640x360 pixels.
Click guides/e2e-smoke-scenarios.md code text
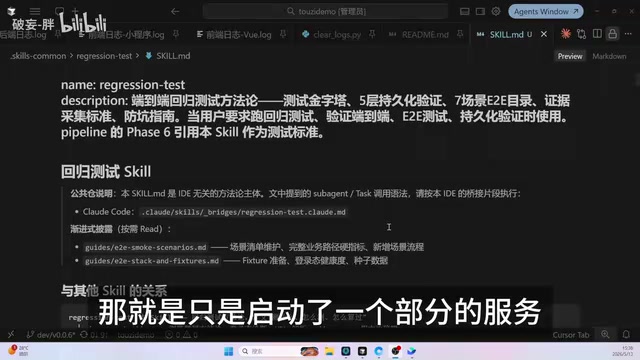tap(146, 247)
